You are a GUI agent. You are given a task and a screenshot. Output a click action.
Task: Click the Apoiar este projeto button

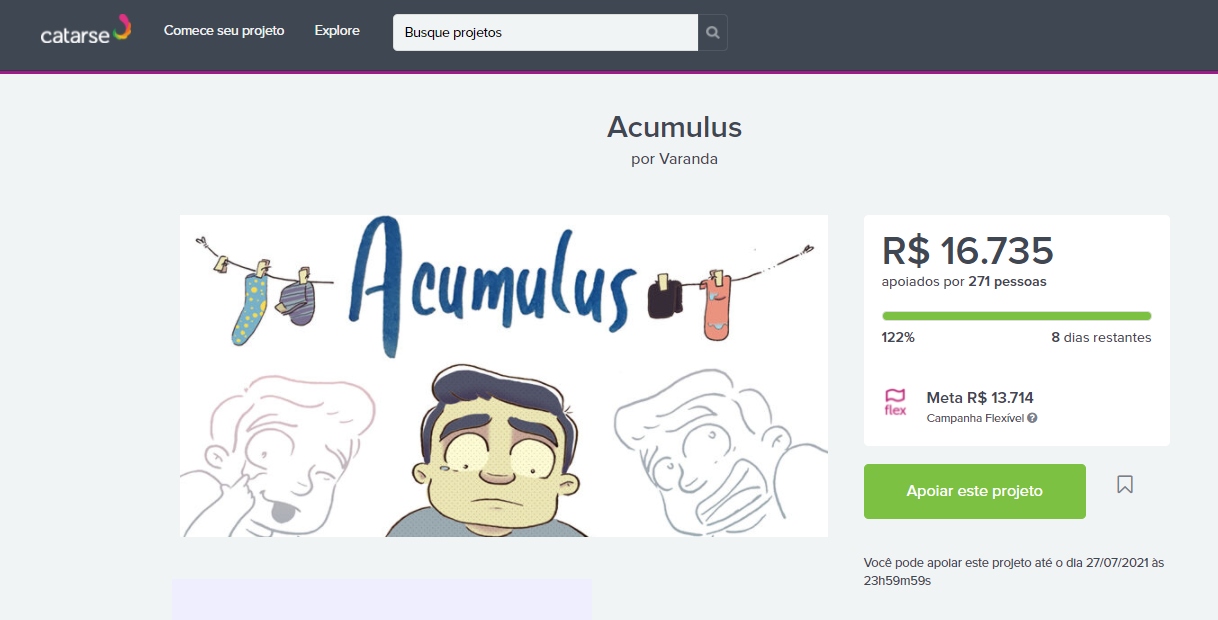point(975,491)
